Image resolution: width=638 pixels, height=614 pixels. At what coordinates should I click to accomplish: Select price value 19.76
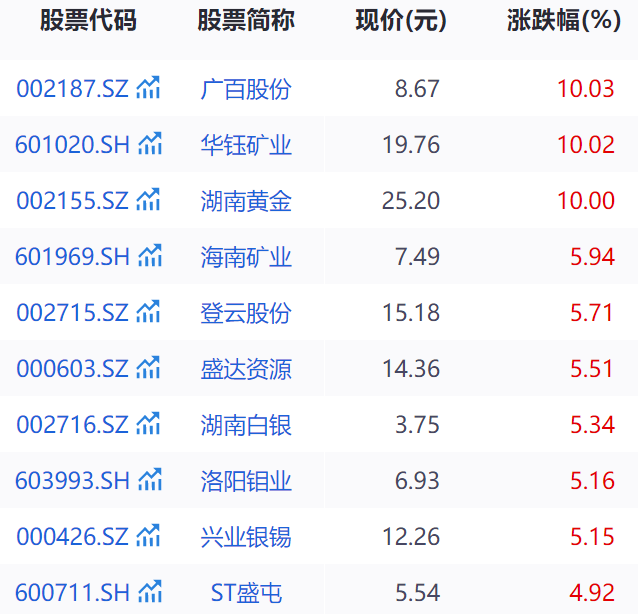(x=411, y=144)
